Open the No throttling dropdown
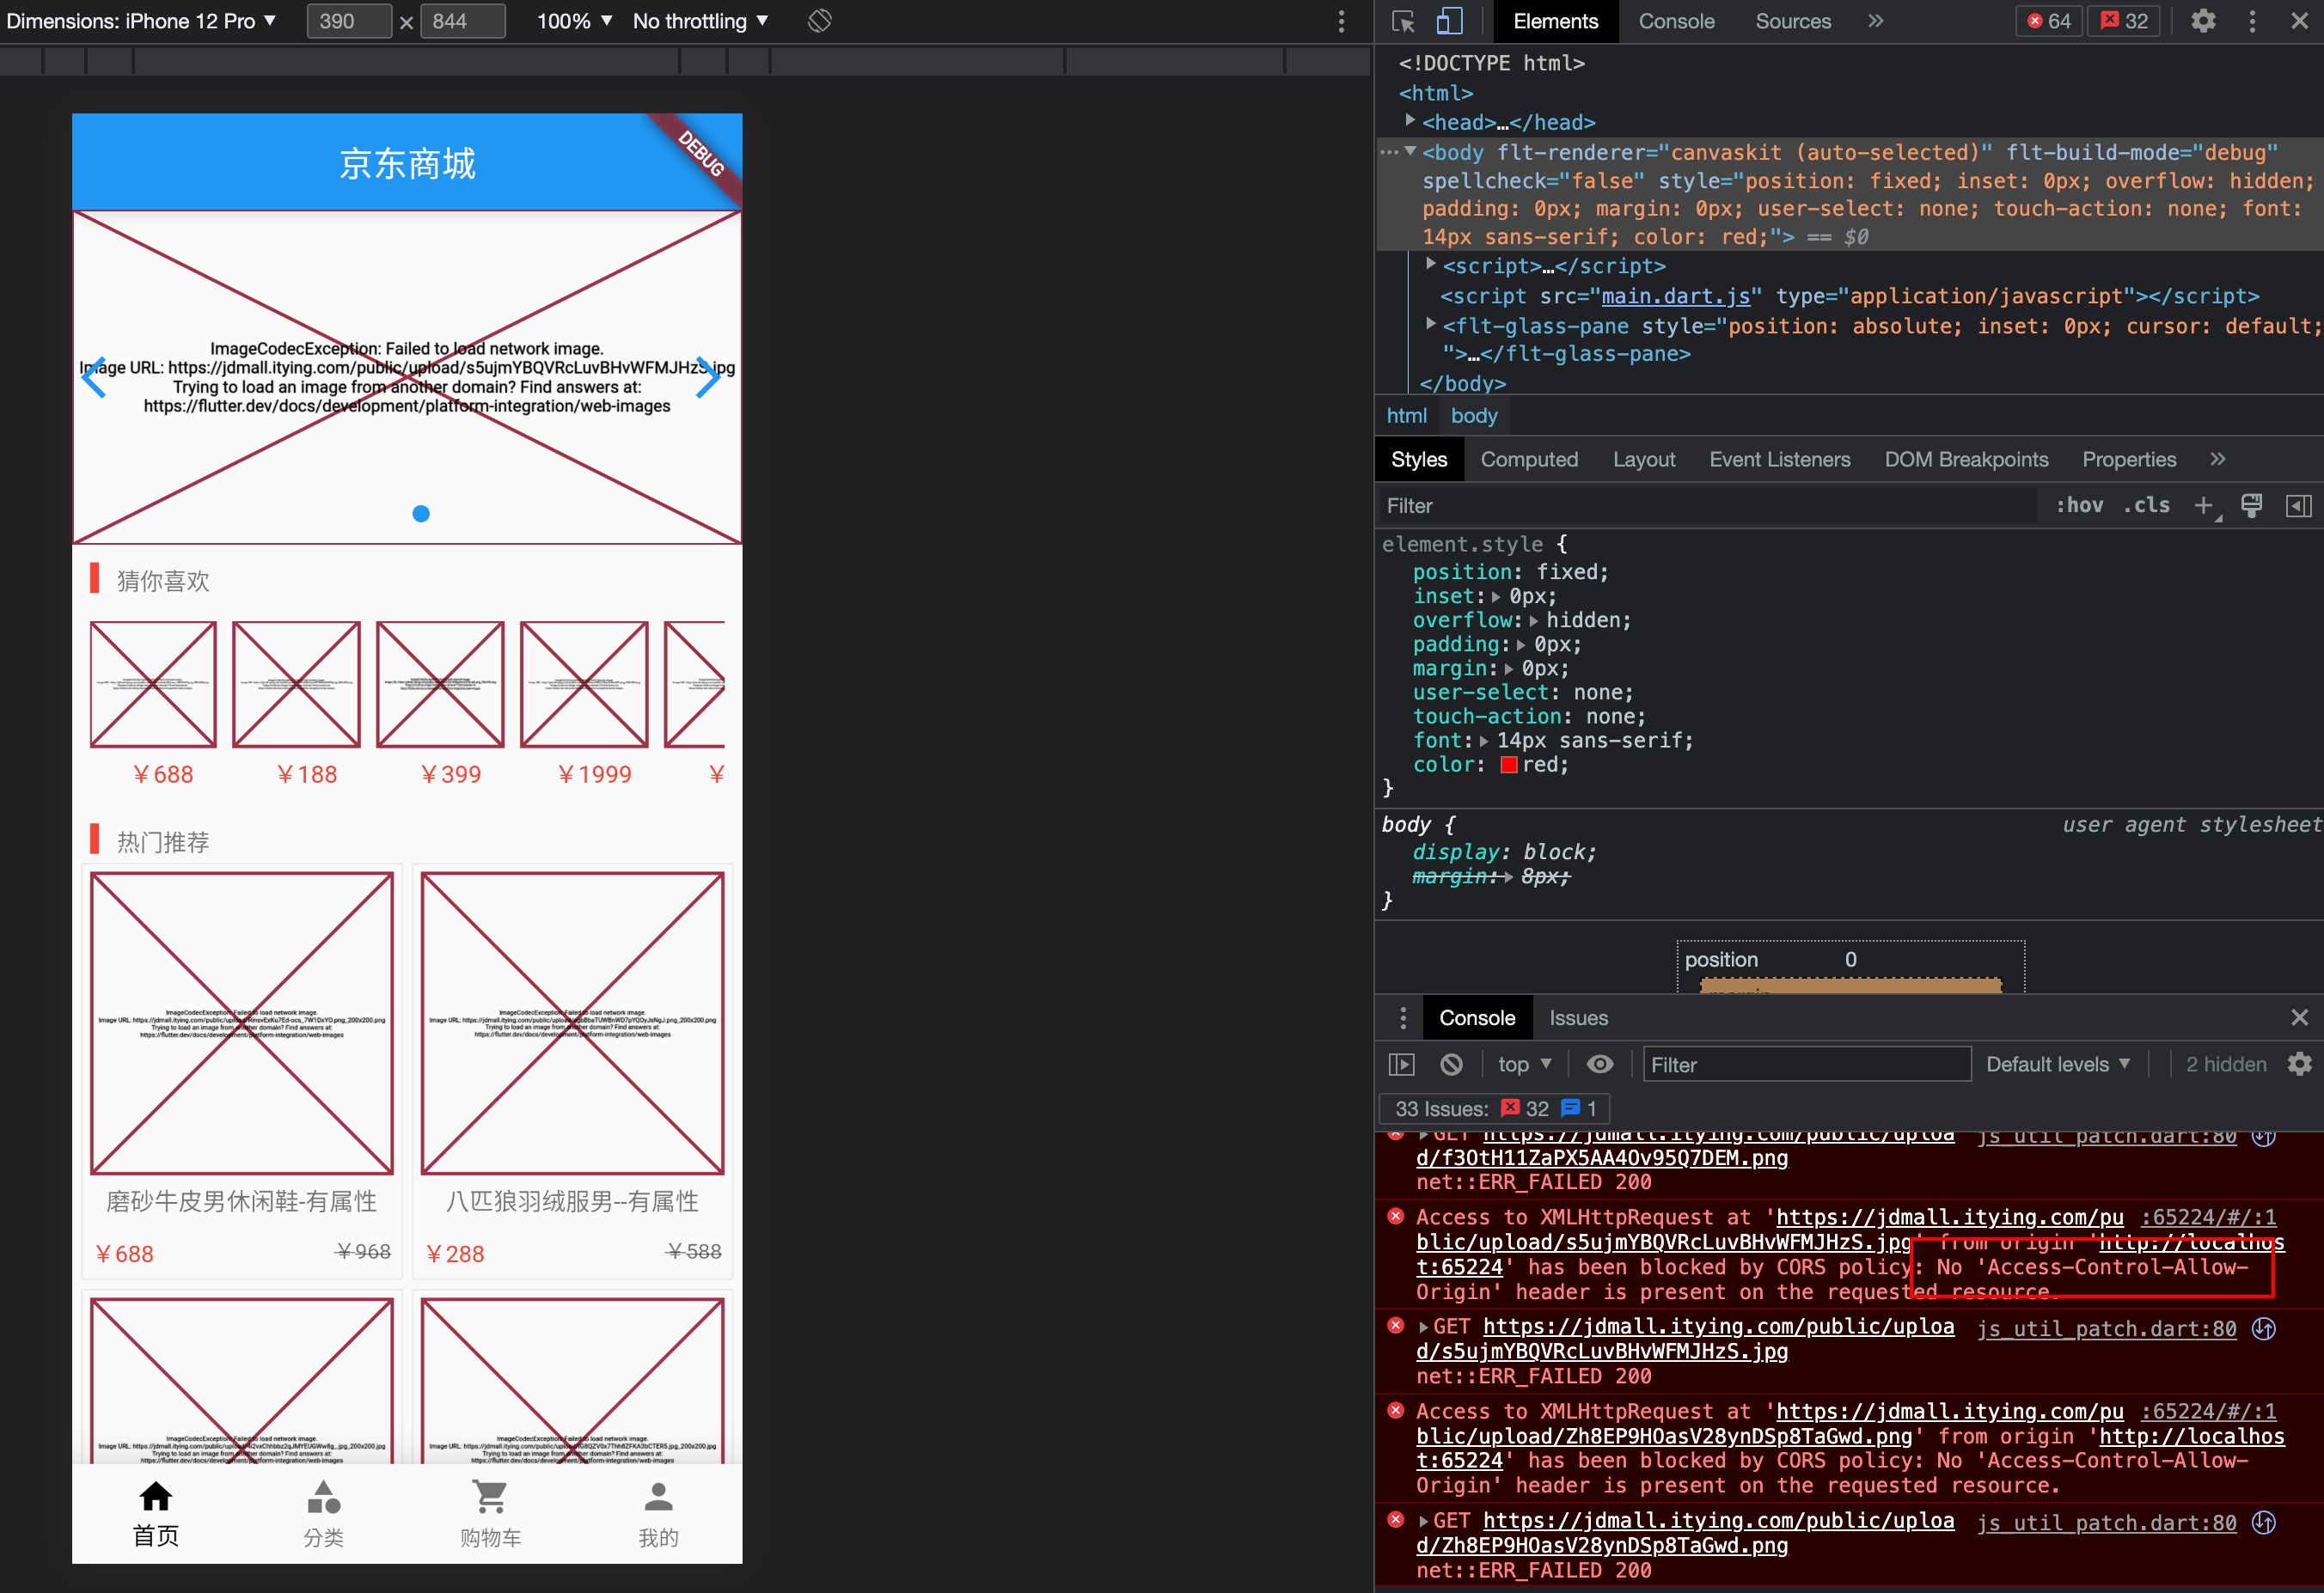 click(700, 21)
